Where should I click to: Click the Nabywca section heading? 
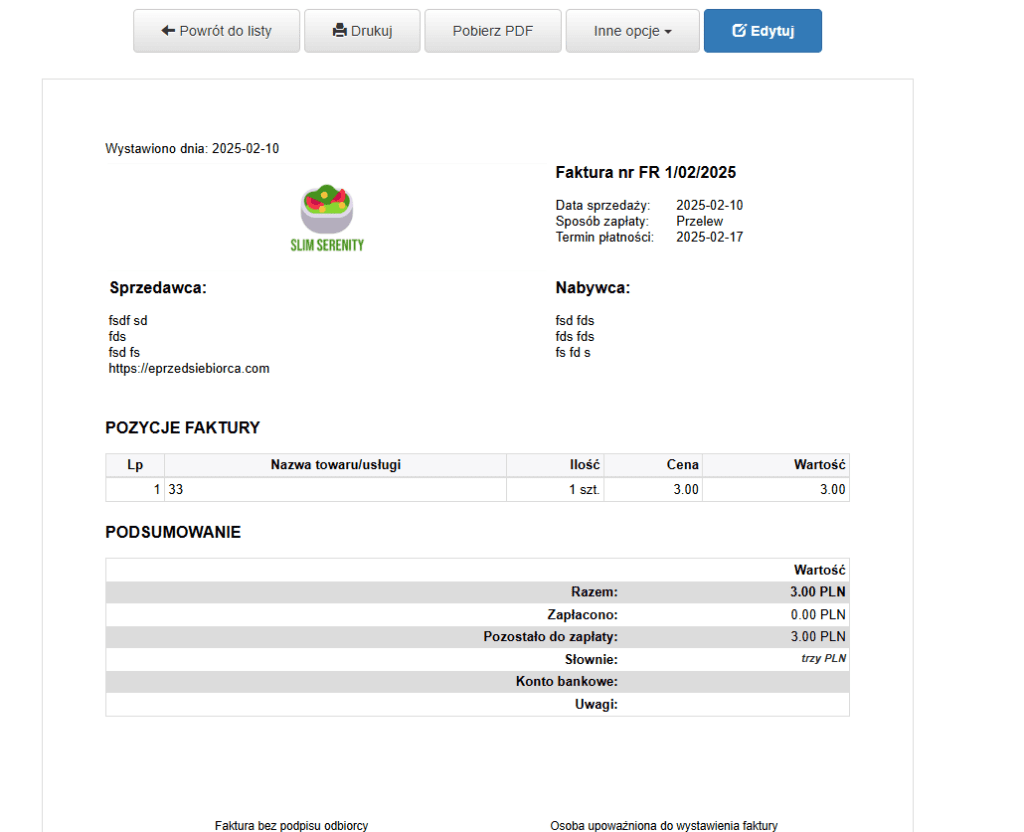click(592, 288)
